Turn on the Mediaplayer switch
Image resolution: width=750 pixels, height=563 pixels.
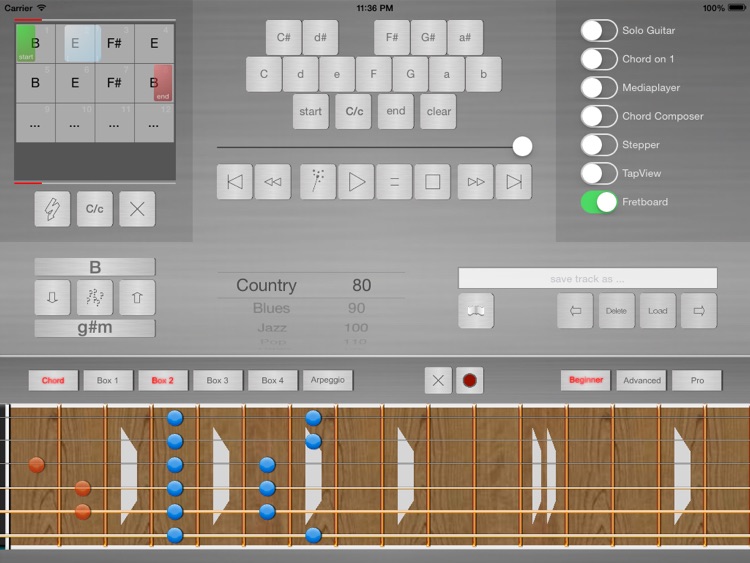[x=599, y=88]
